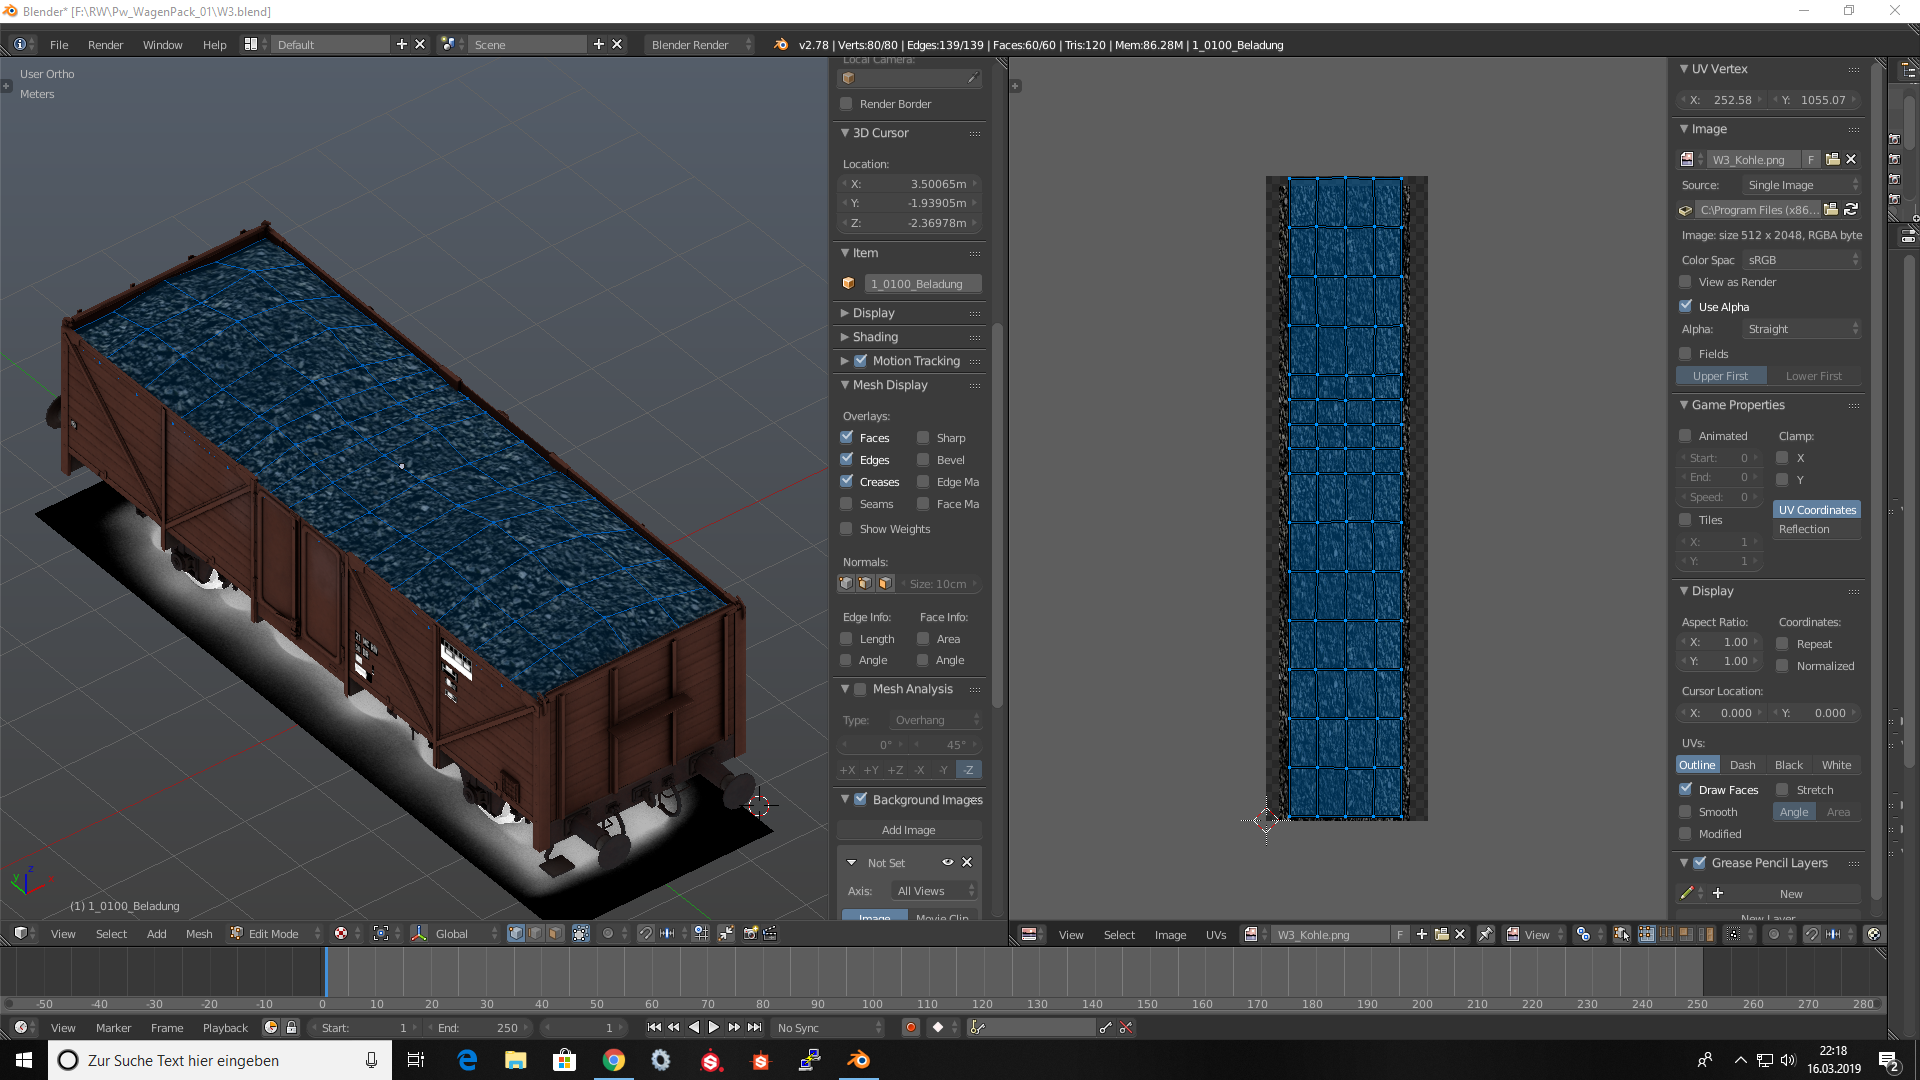Screen dimensions: 1920x1080
Task: Play the animation forward
Action: (713, 1027)
